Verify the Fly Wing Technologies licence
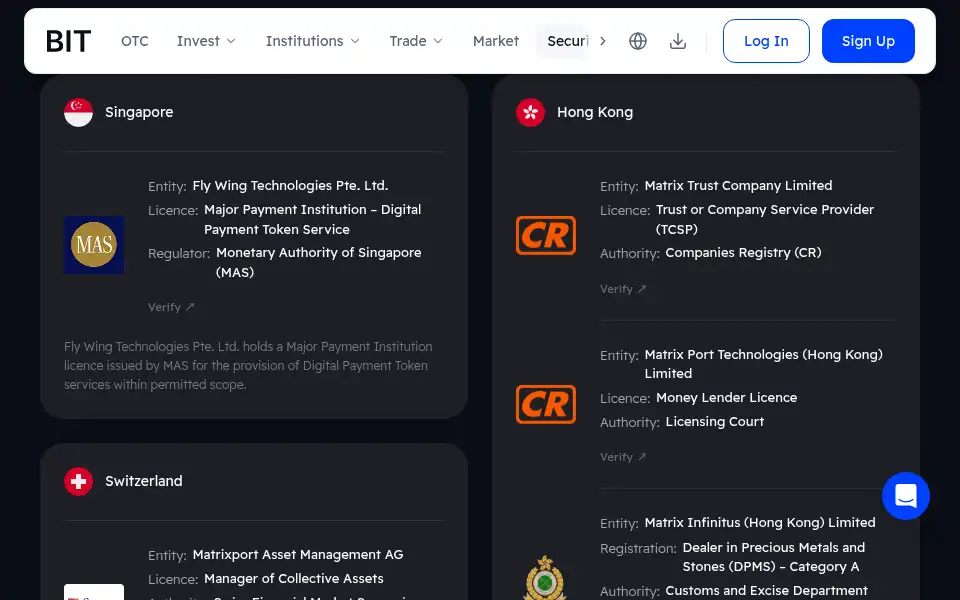This screenshot has width=960, height=600. (171, 307)
